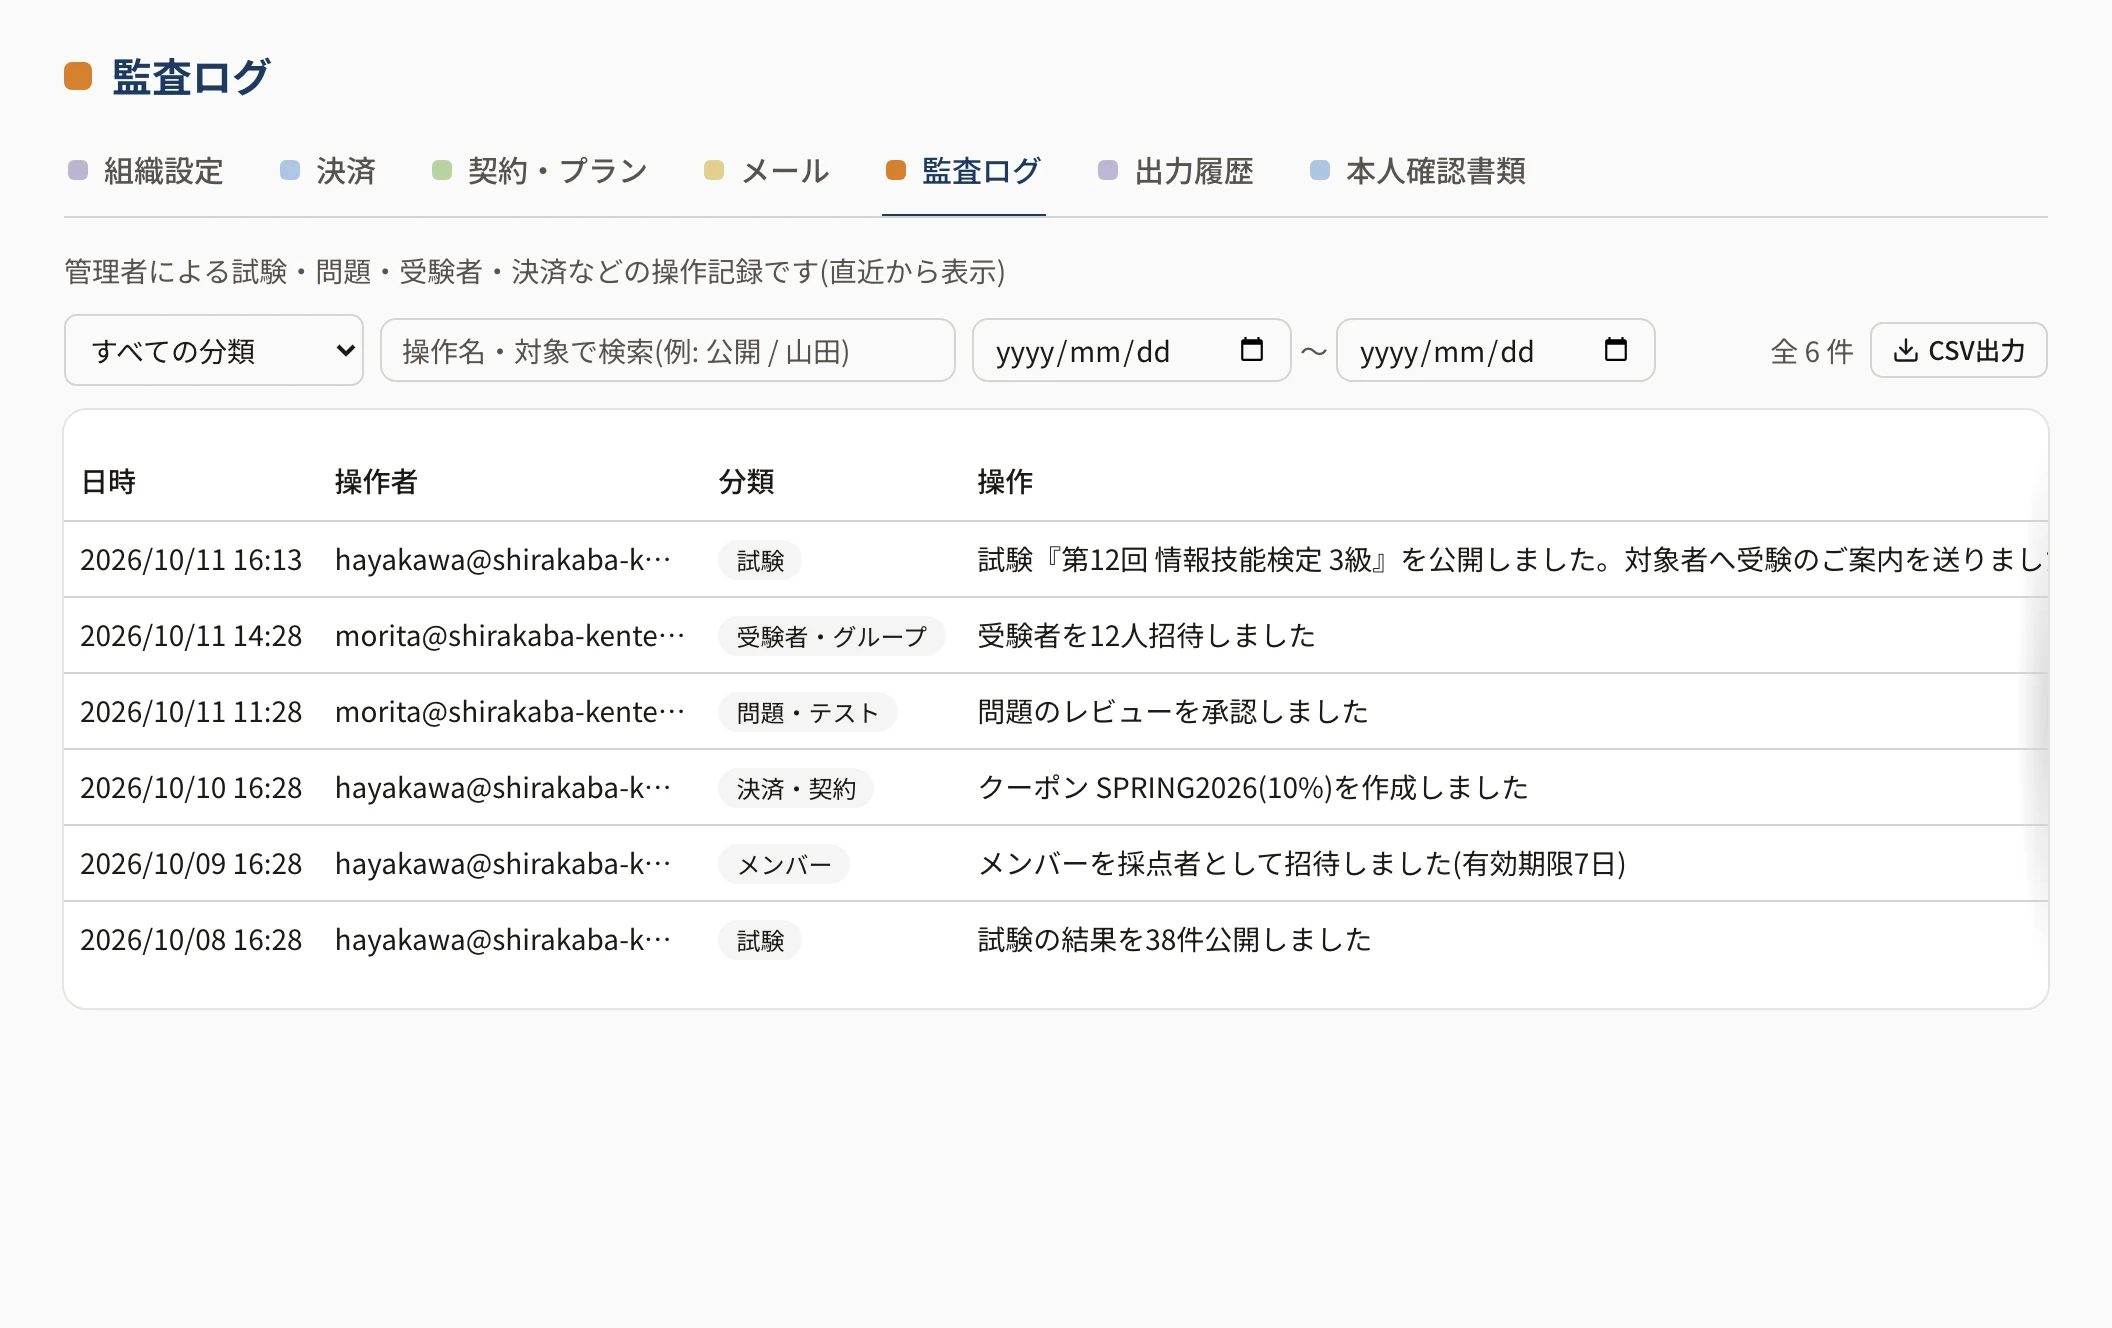Click the 問題・テスト category badge

pyautogui.click(x=808, y=712)
